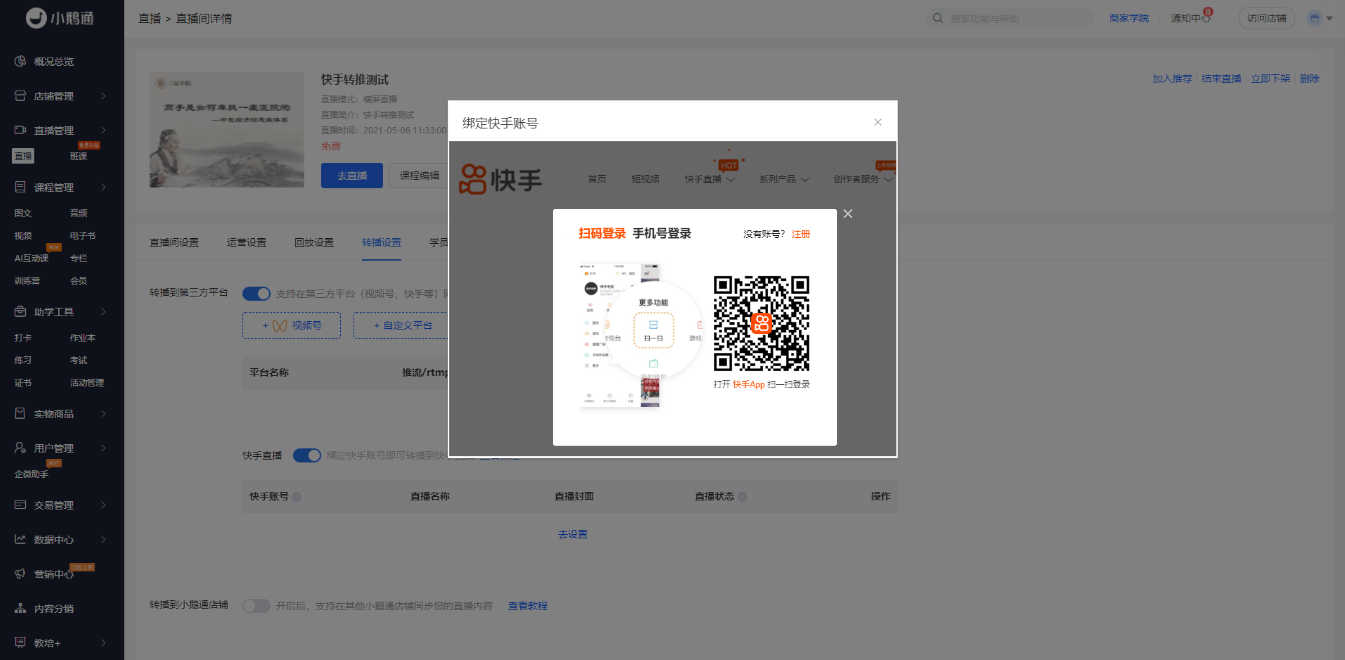Screen dimensions: 1345x660
Task: Focus the top search input field
Action: pos(1008,18)
